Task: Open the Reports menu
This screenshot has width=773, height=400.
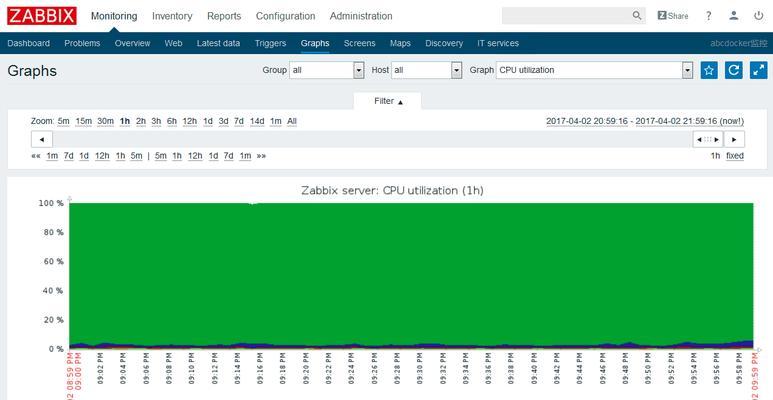Action: pyautogui.click(x=224, y=16)
